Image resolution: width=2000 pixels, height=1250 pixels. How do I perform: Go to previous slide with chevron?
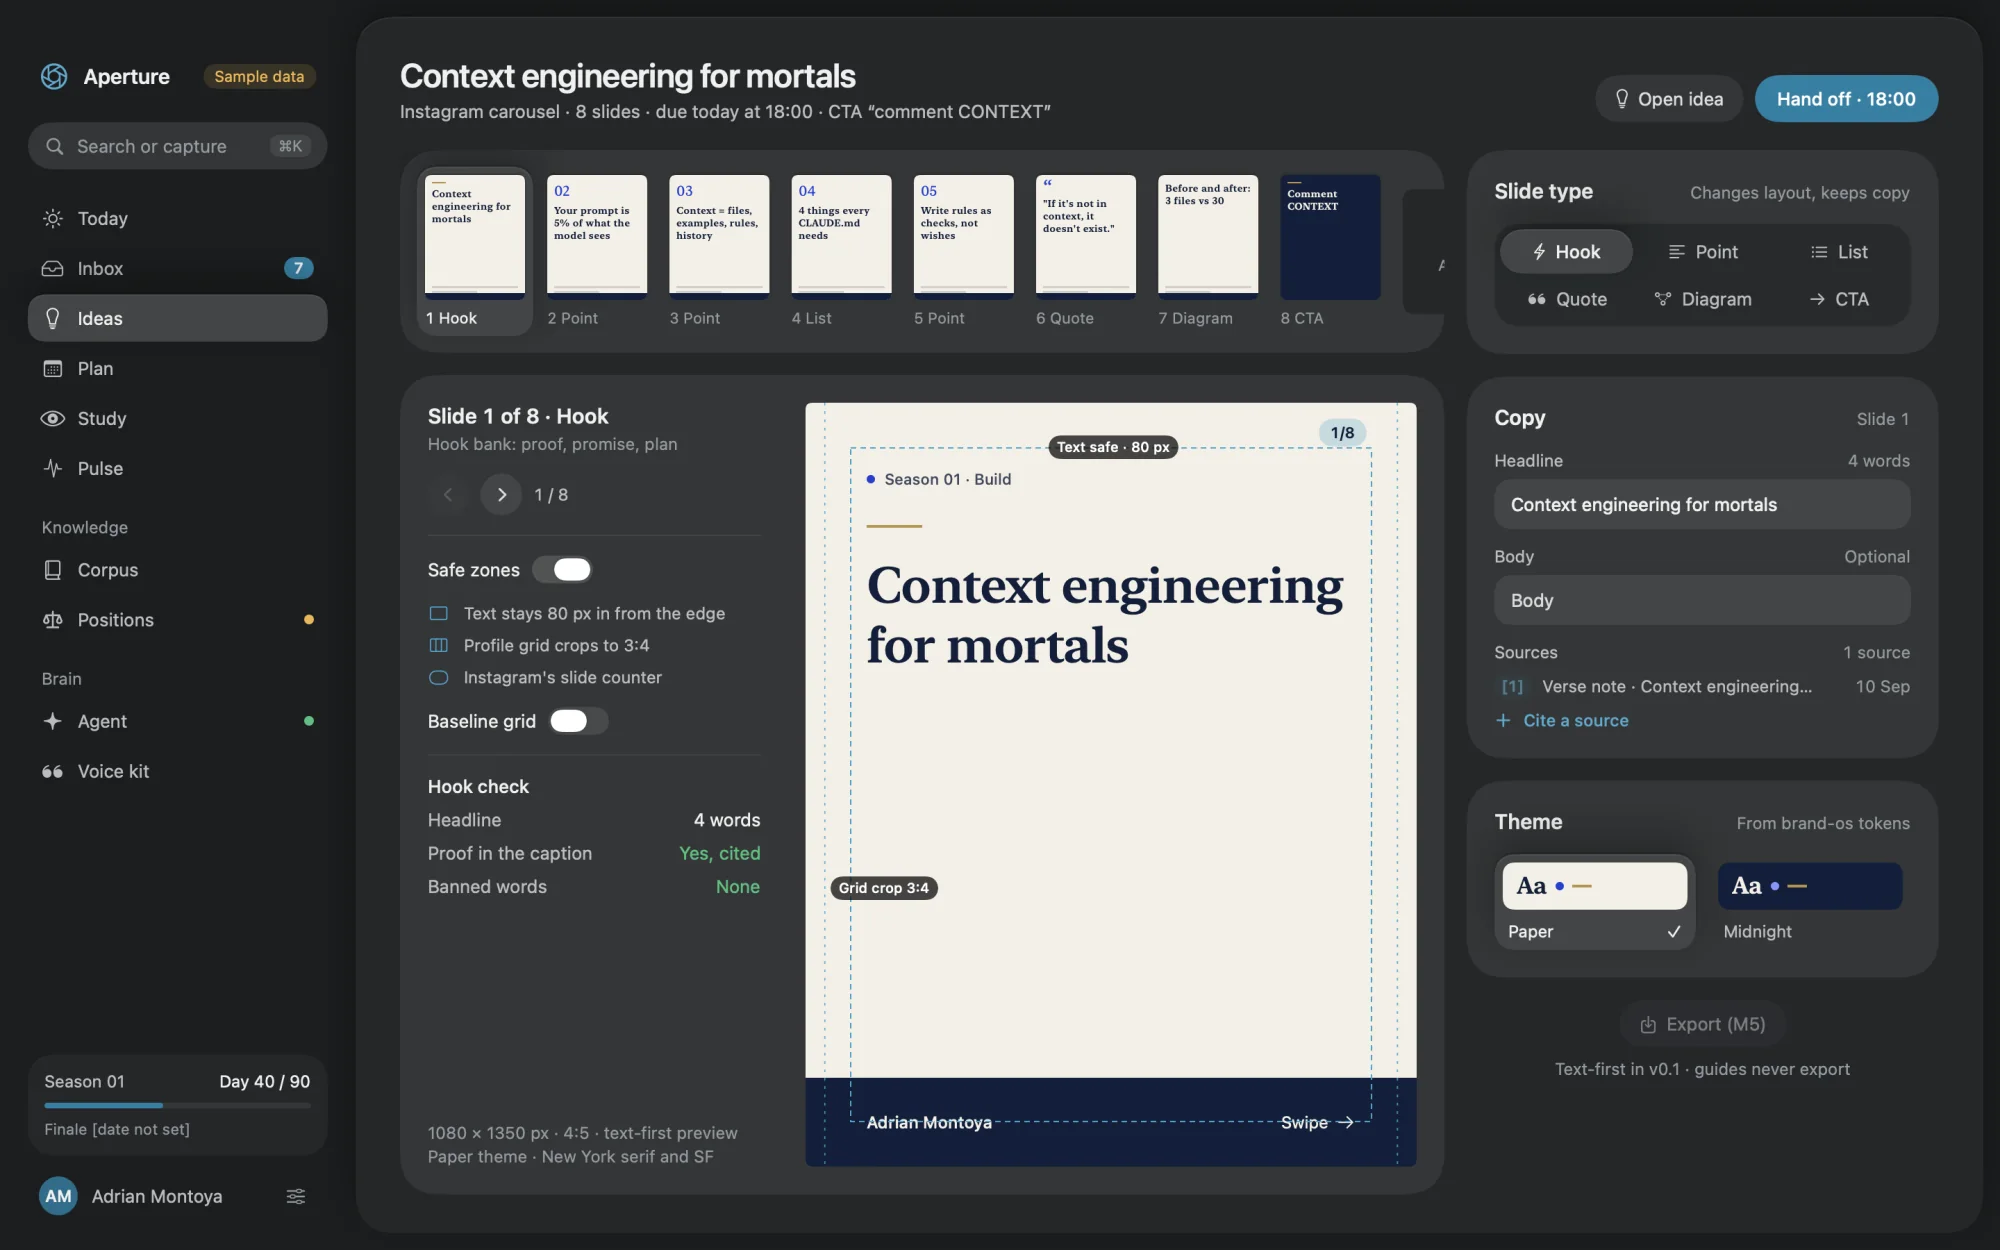coord(448,494)
